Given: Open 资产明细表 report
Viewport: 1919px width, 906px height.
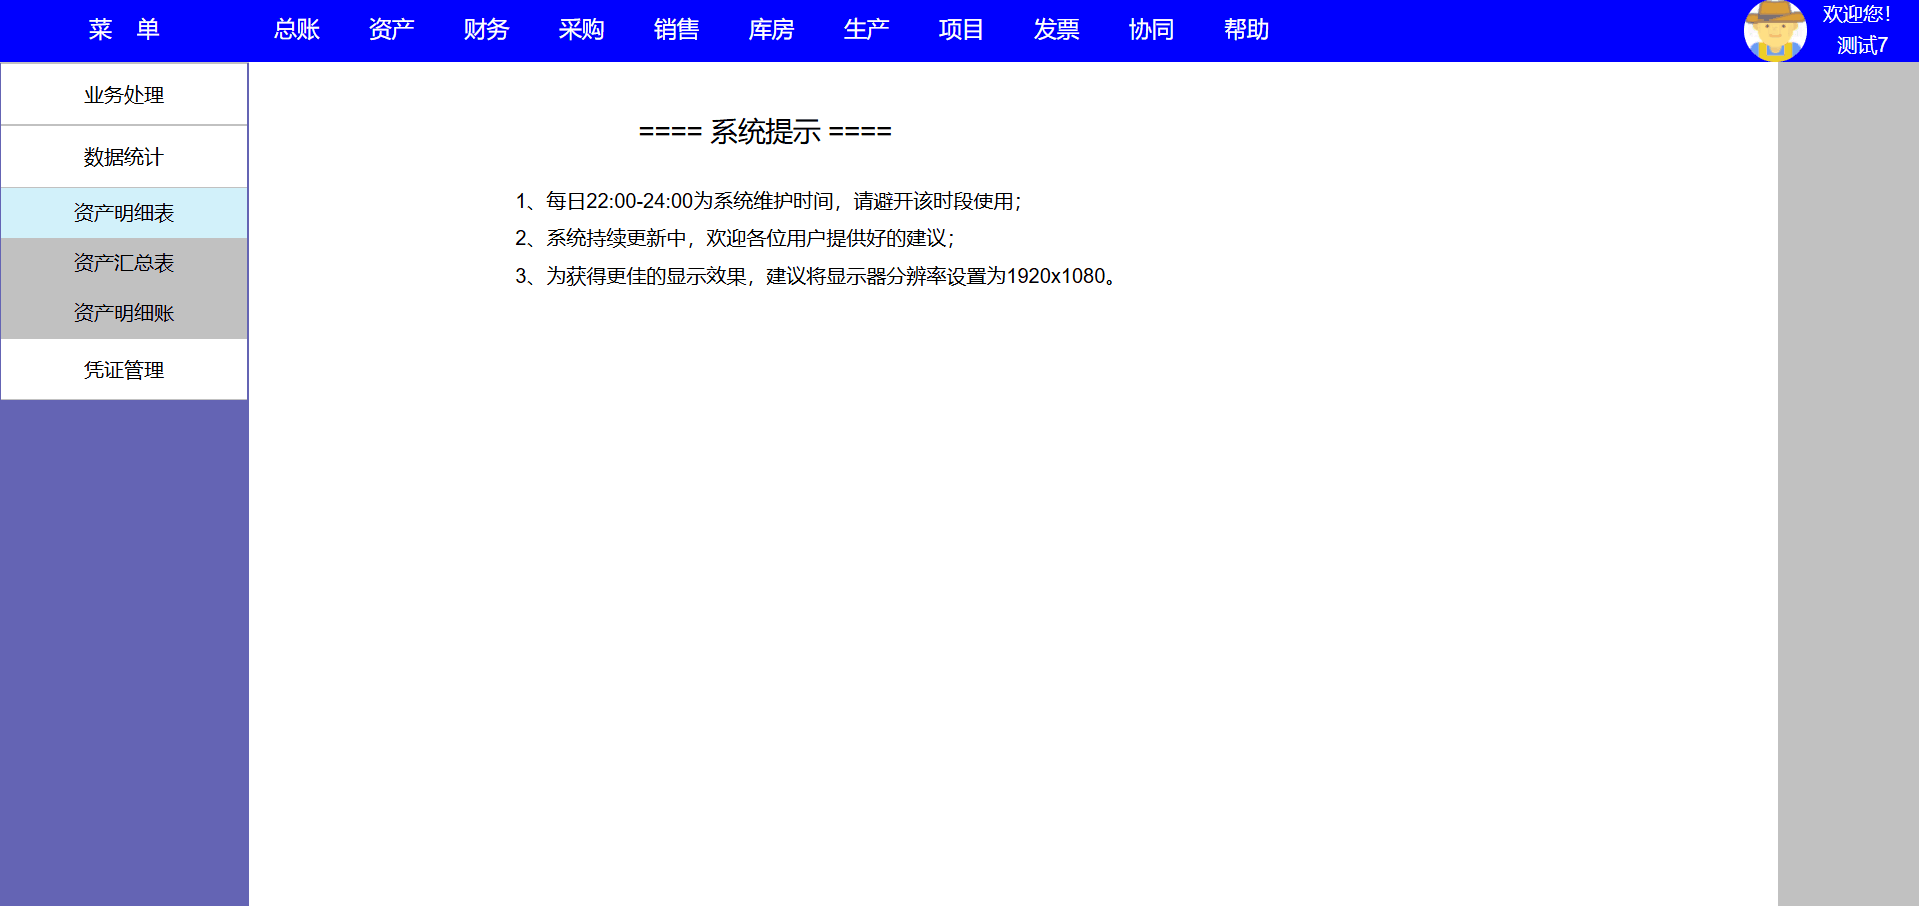Looking at the screenshot, I should 124,213.
